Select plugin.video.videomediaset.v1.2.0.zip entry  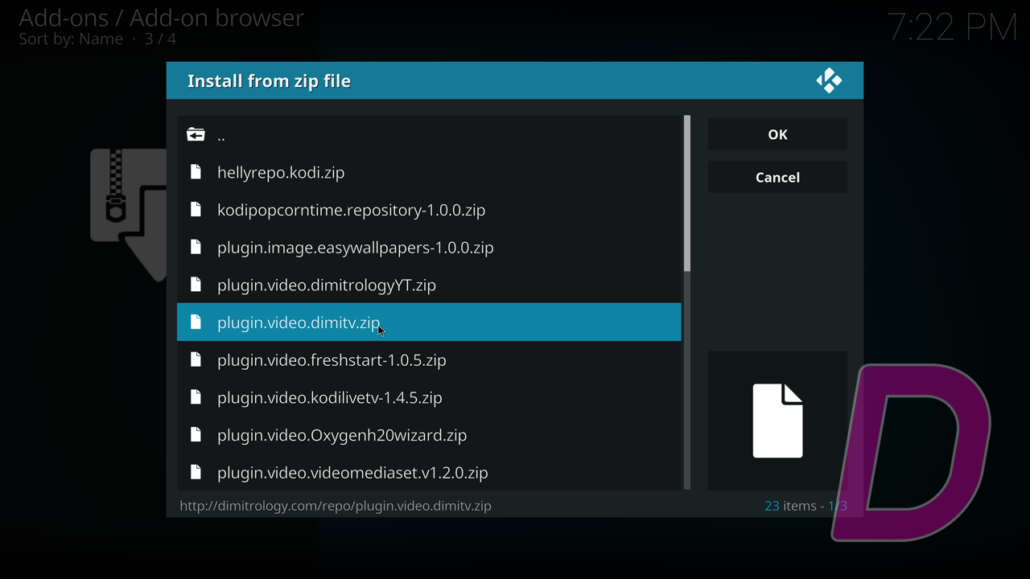(x=352, y=472)
